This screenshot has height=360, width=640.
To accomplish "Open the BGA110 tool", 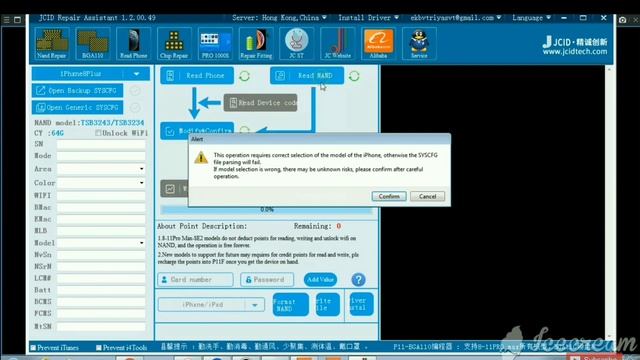I will pyautogui.click(x=93, y=44).
